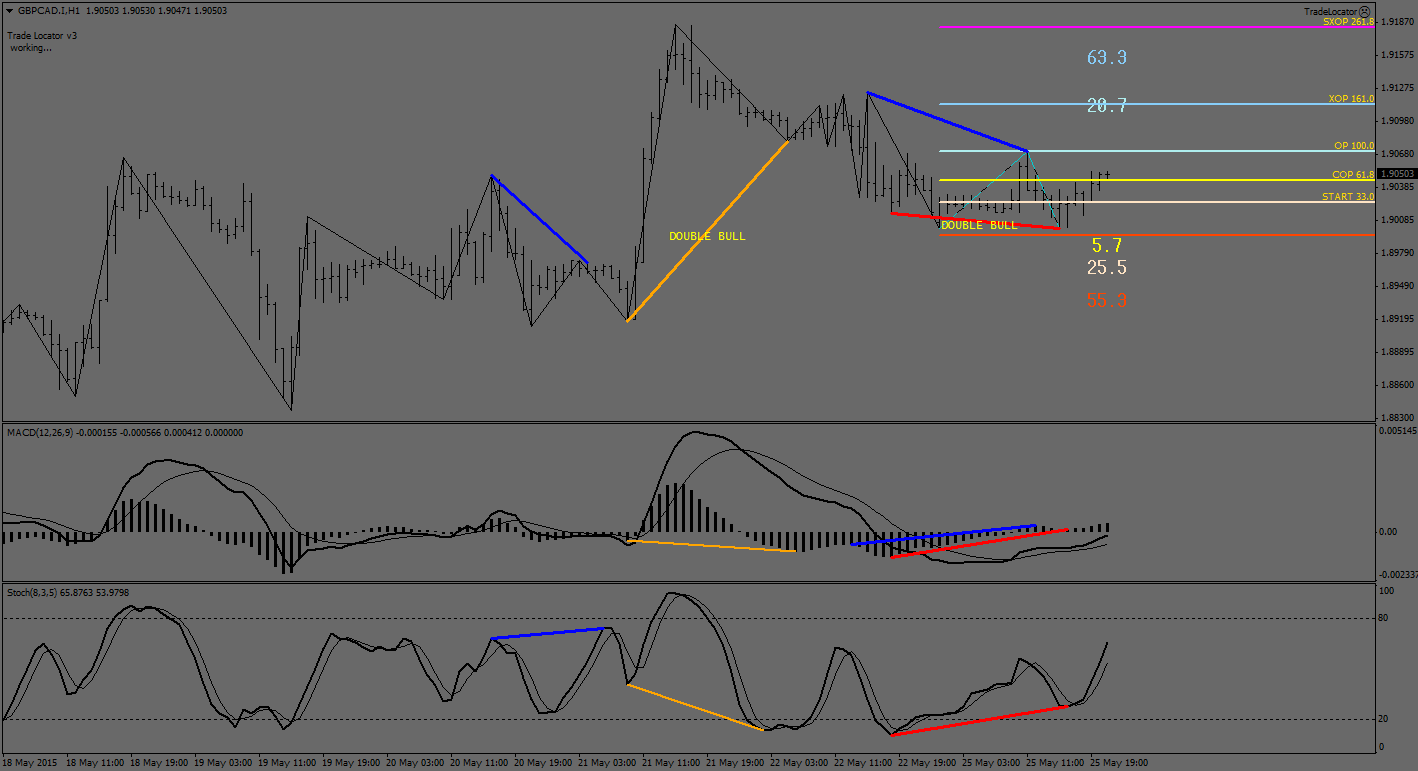
Task: Click the red 55.3 value
Action: (x=1106, y=300)
